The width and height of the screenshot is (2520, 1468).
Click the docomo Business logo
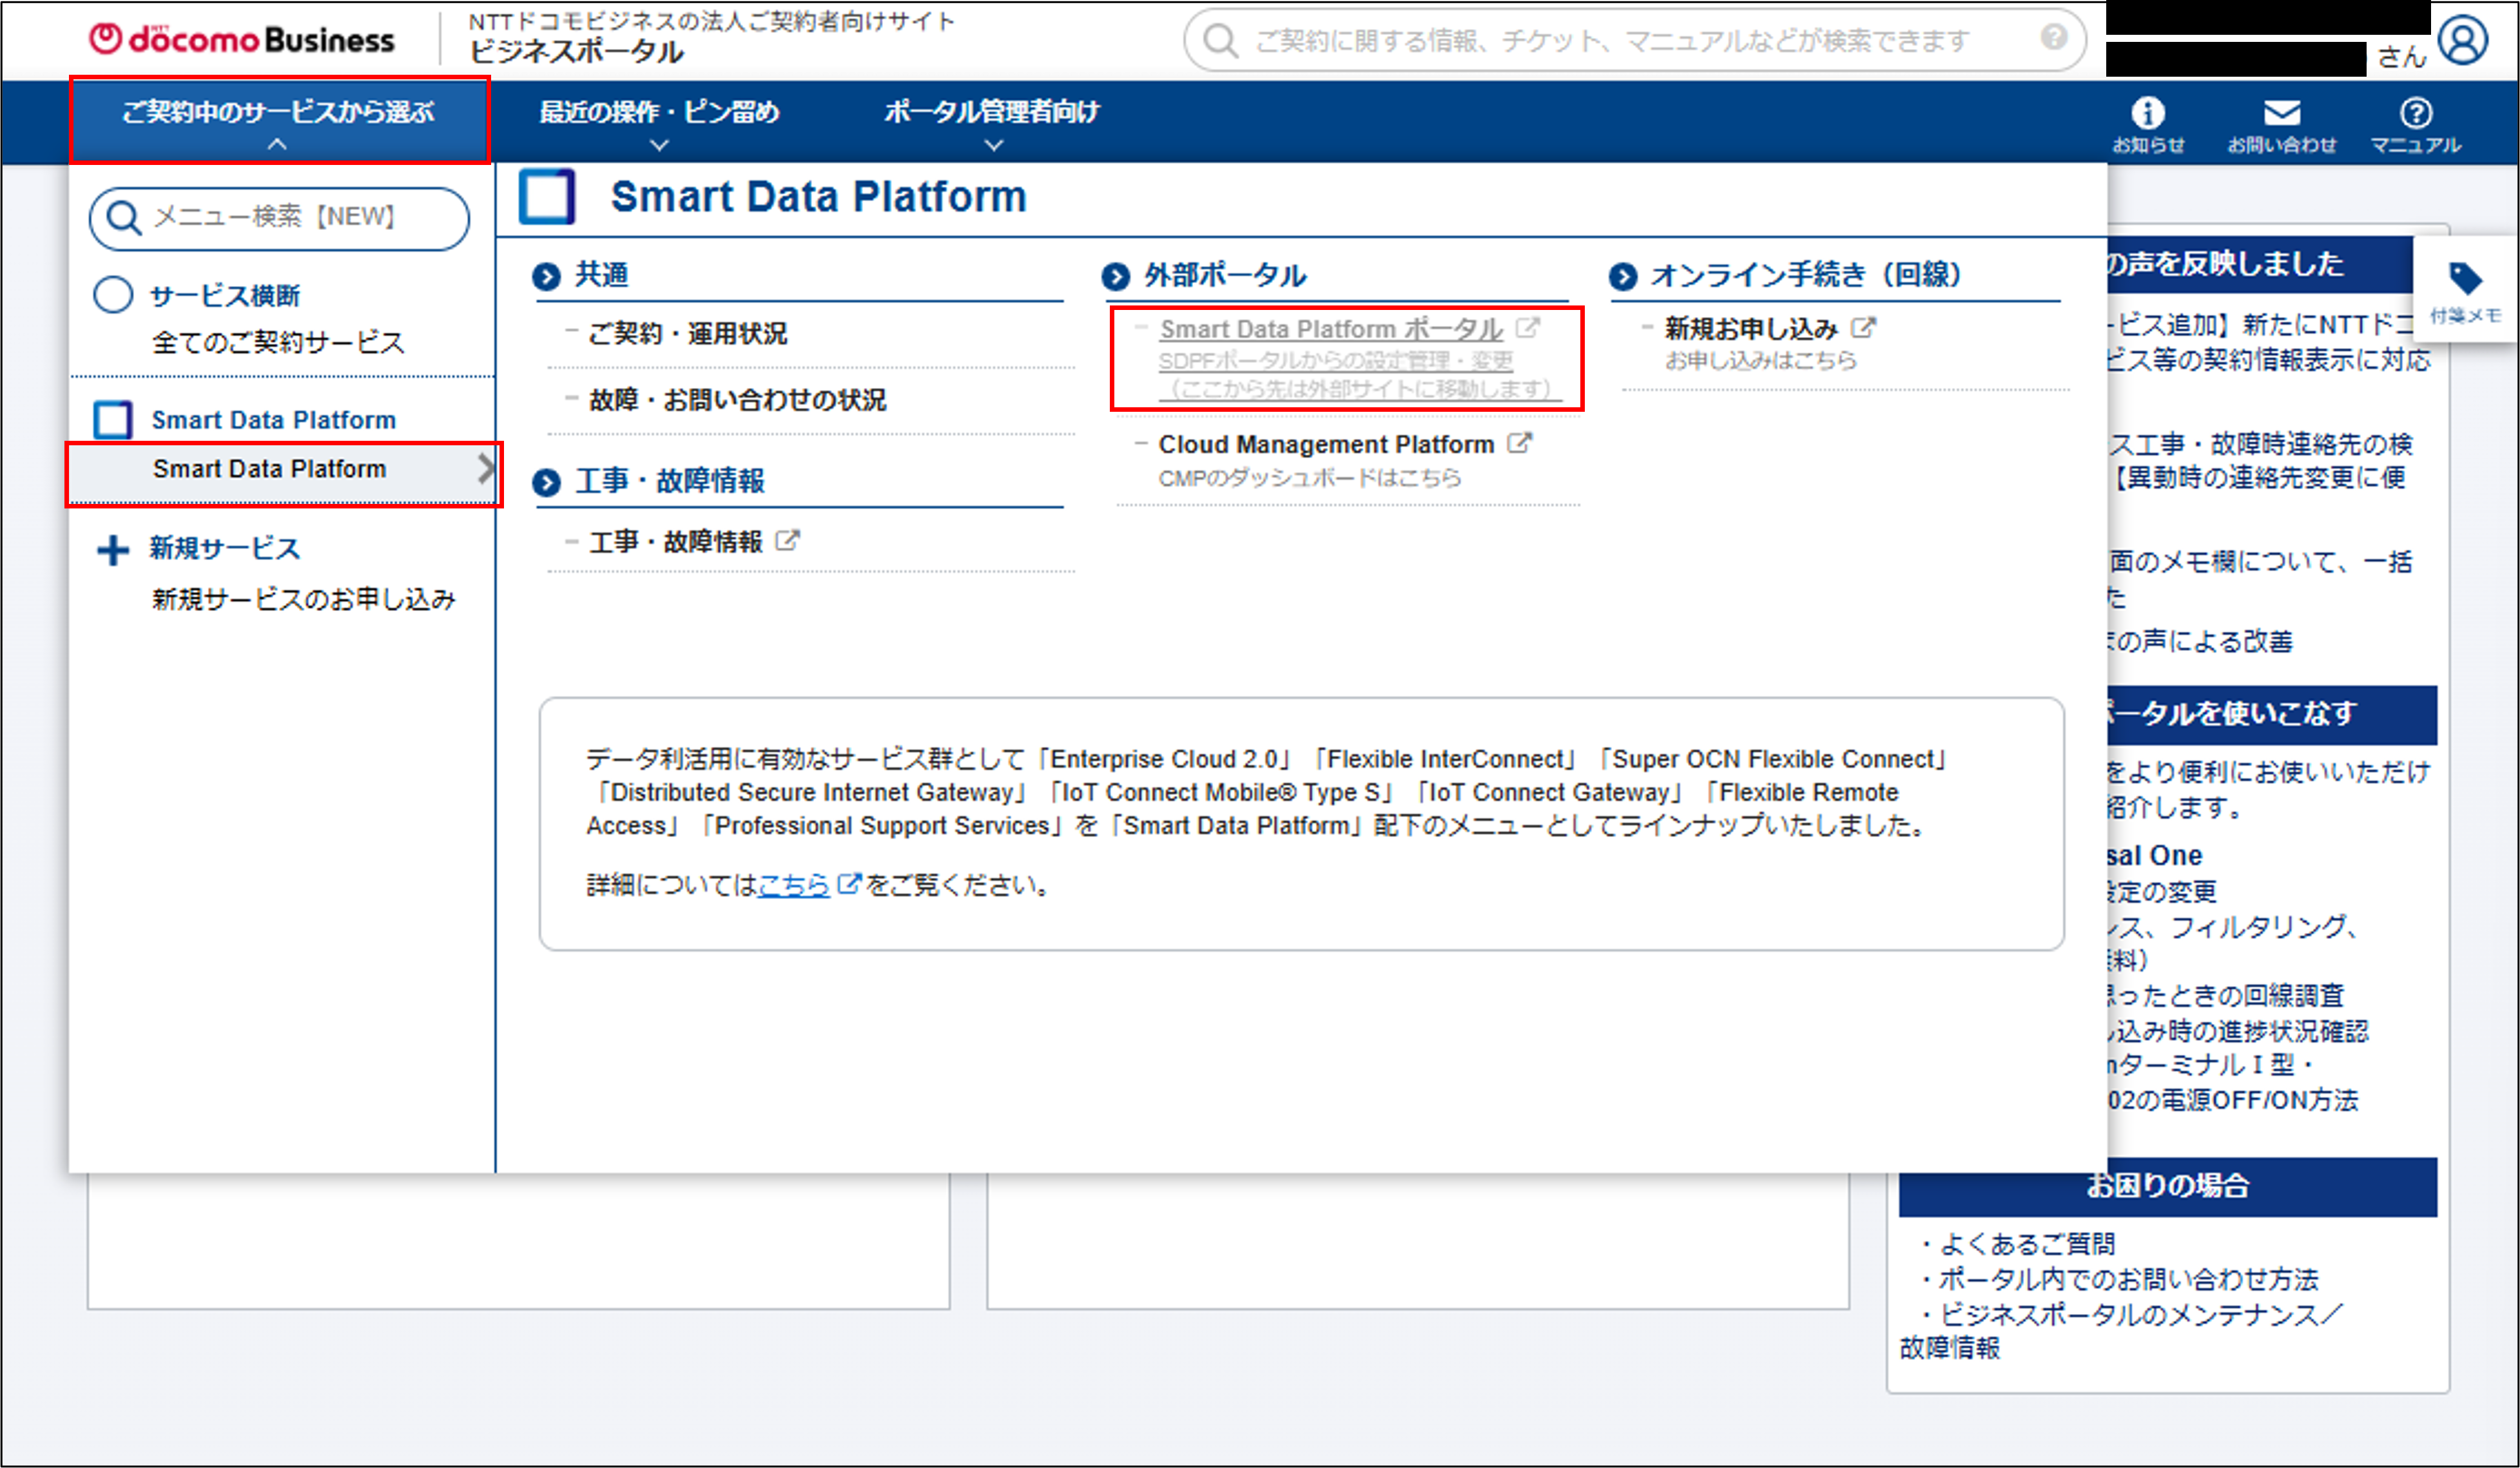(x=242, y=40)
